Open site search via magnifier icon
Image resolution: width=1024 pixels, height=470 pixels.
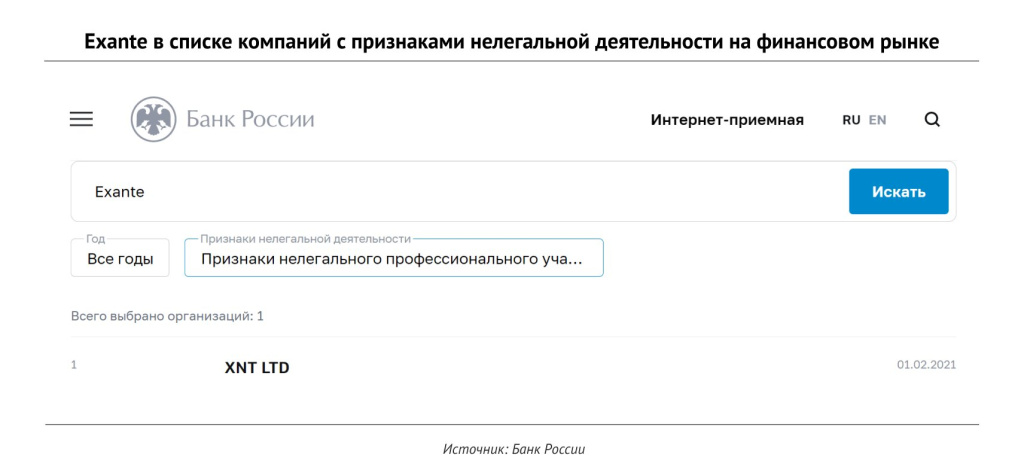932,120
